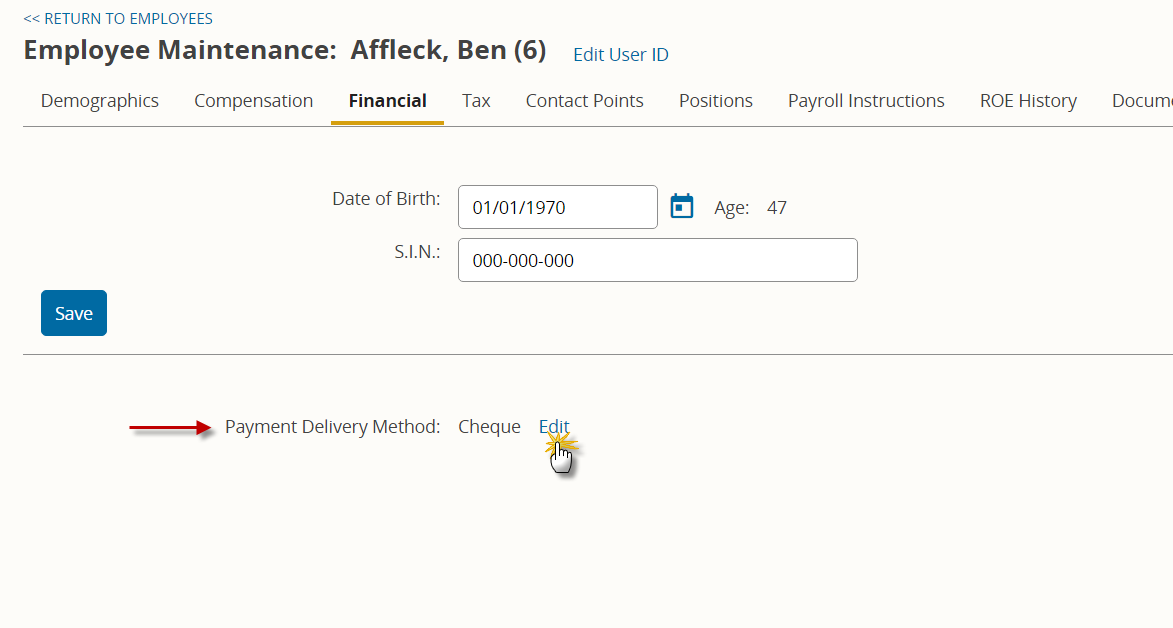Open the Contact Points tab
1173x628 pixels.
[x=584, y=101]
